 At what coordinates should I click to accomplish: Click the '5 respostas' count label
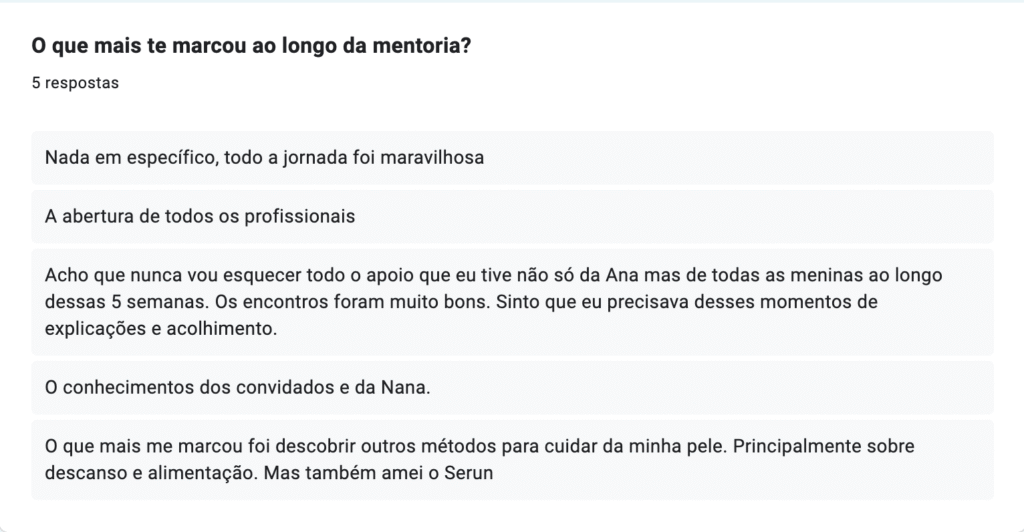click(75, 83)
